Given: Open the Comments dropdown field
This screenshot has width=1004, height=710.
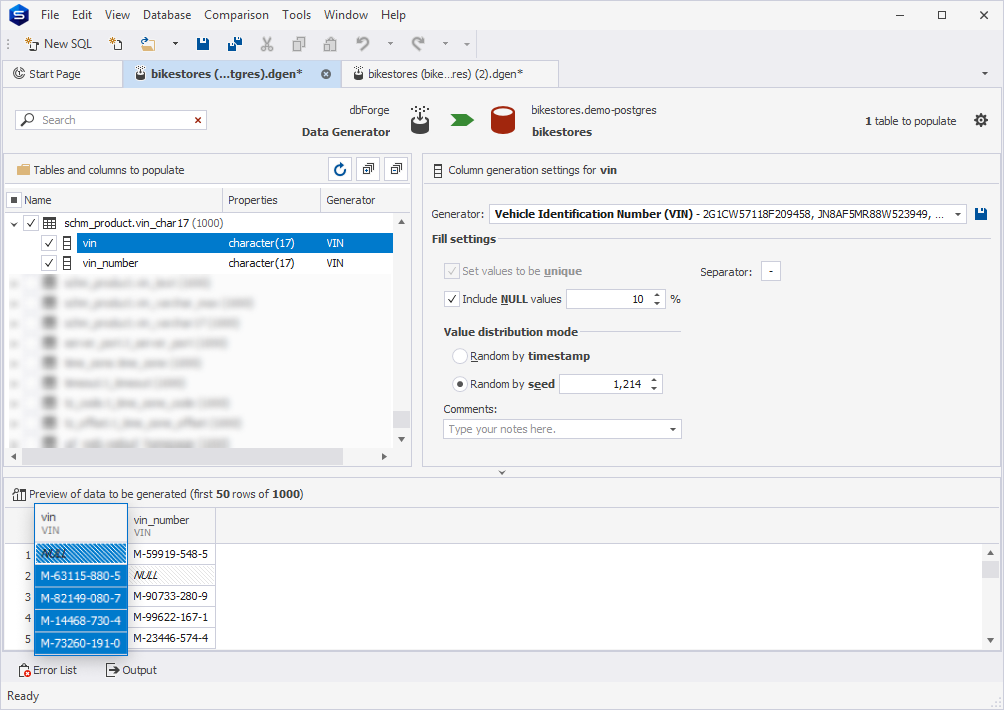Looking at the screenshot, I should pos(562,429).
